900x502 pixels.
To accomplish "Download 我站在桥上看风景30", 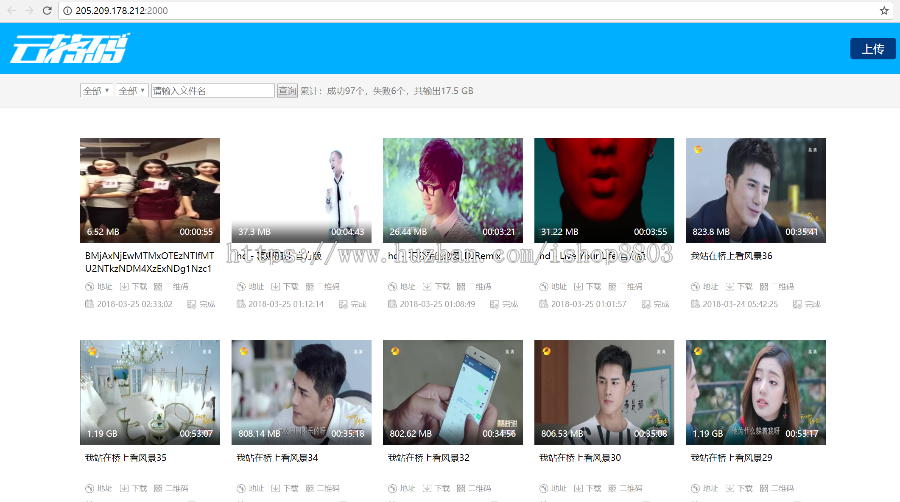I will (587, 488).
